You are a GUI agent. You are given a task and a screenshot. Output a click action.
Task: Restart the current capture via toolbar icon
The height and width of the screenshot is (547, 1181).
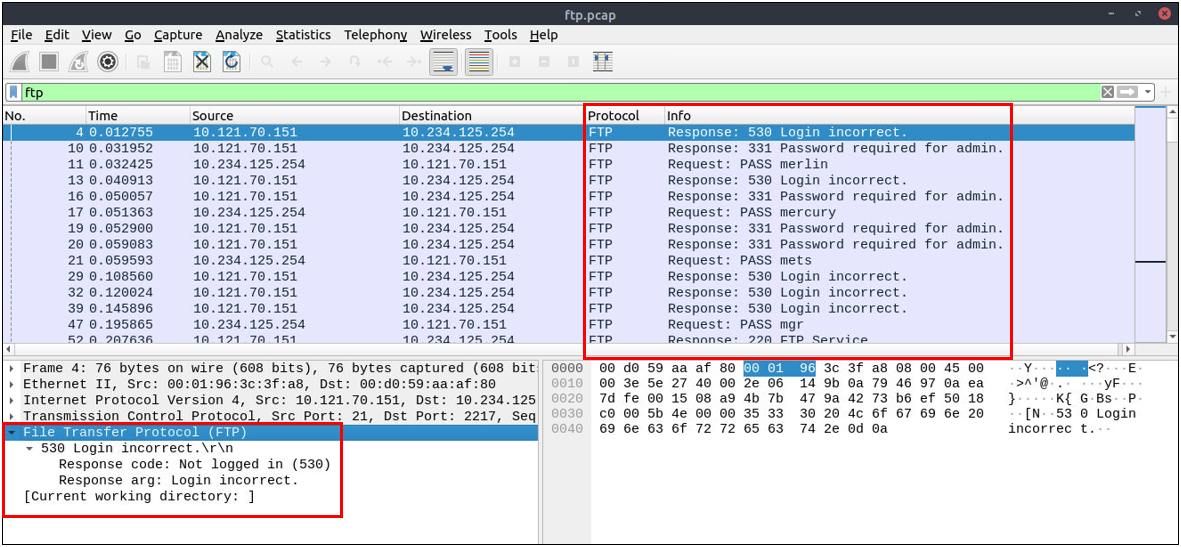(78, 62)
